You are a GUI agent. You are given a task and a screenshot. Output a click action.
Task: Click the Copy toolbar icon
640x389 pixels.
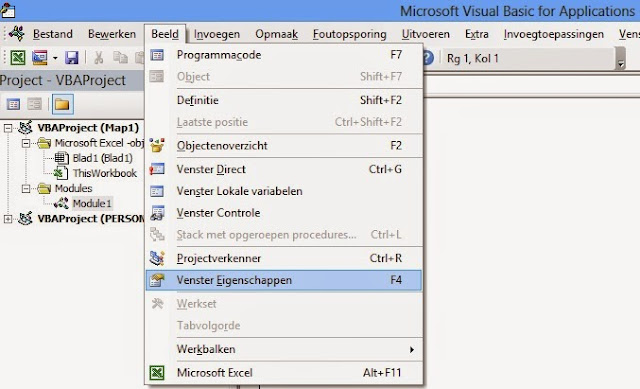120,58
